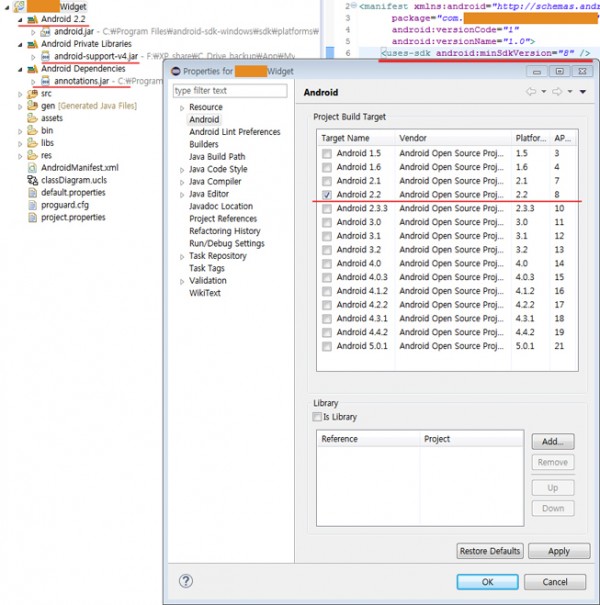Expand the Validation node
The height and width of the screenshot is (605, 600).
pyautogui.click(x=182, y=281)
